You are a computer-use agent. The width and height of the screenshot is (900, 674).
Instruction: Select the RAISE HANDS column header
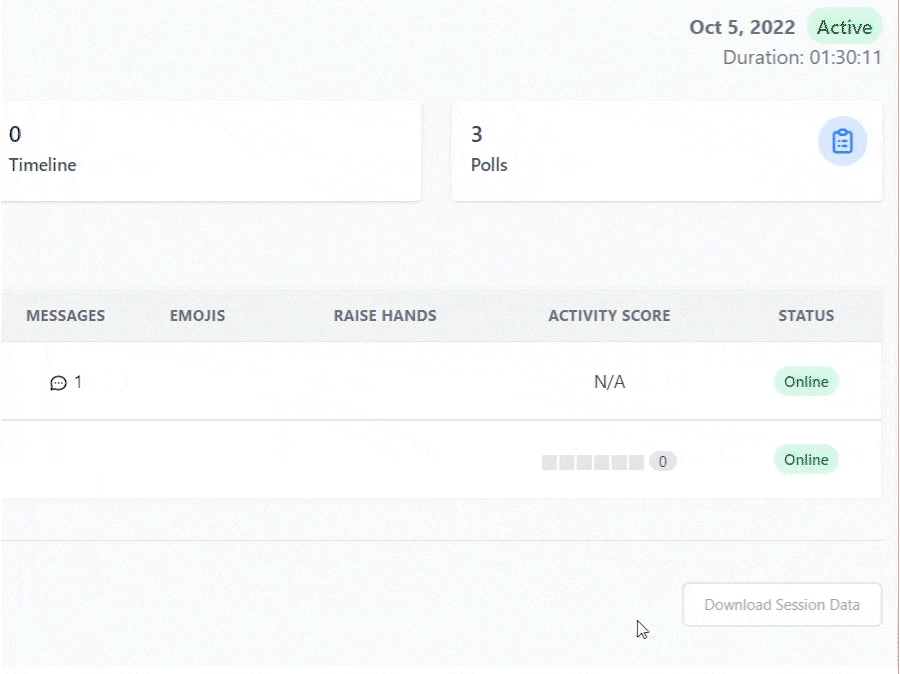(x=385, y=316)
